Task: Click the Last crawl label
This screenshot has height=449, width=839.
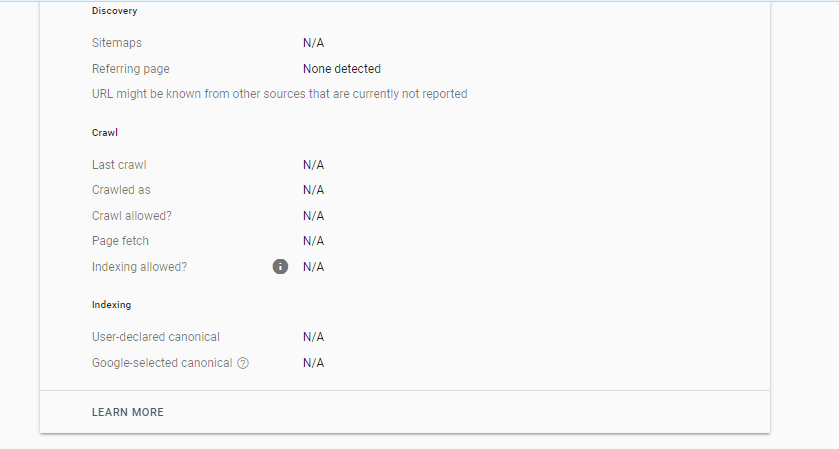Action: pyautogui.click(x=119, y=165)
